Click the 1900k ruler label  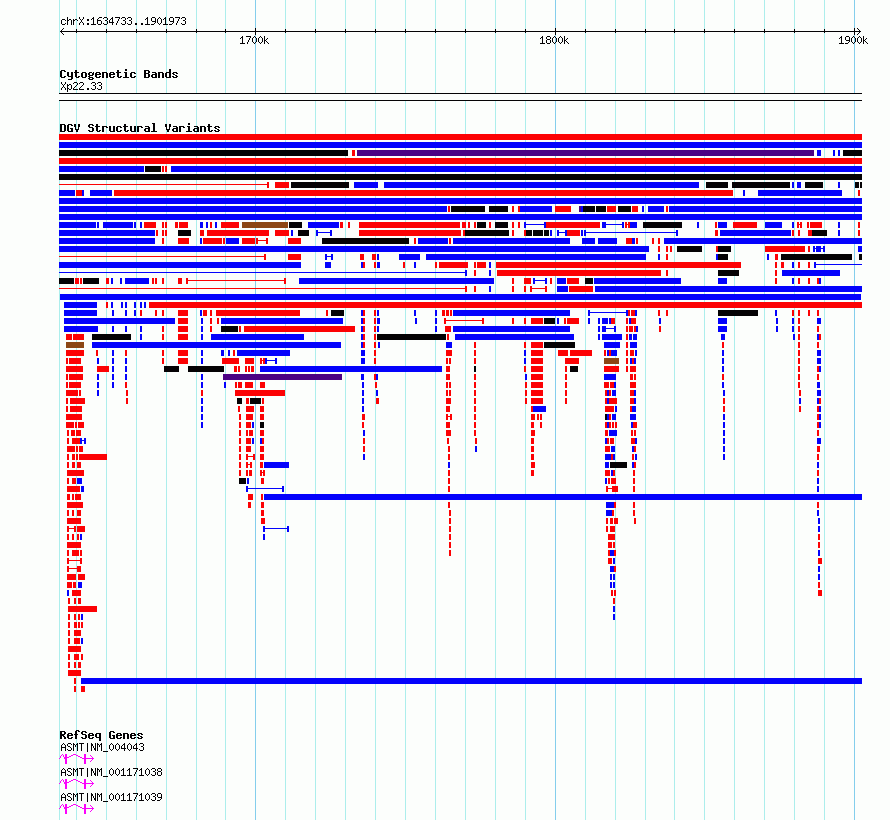point(853,40)
